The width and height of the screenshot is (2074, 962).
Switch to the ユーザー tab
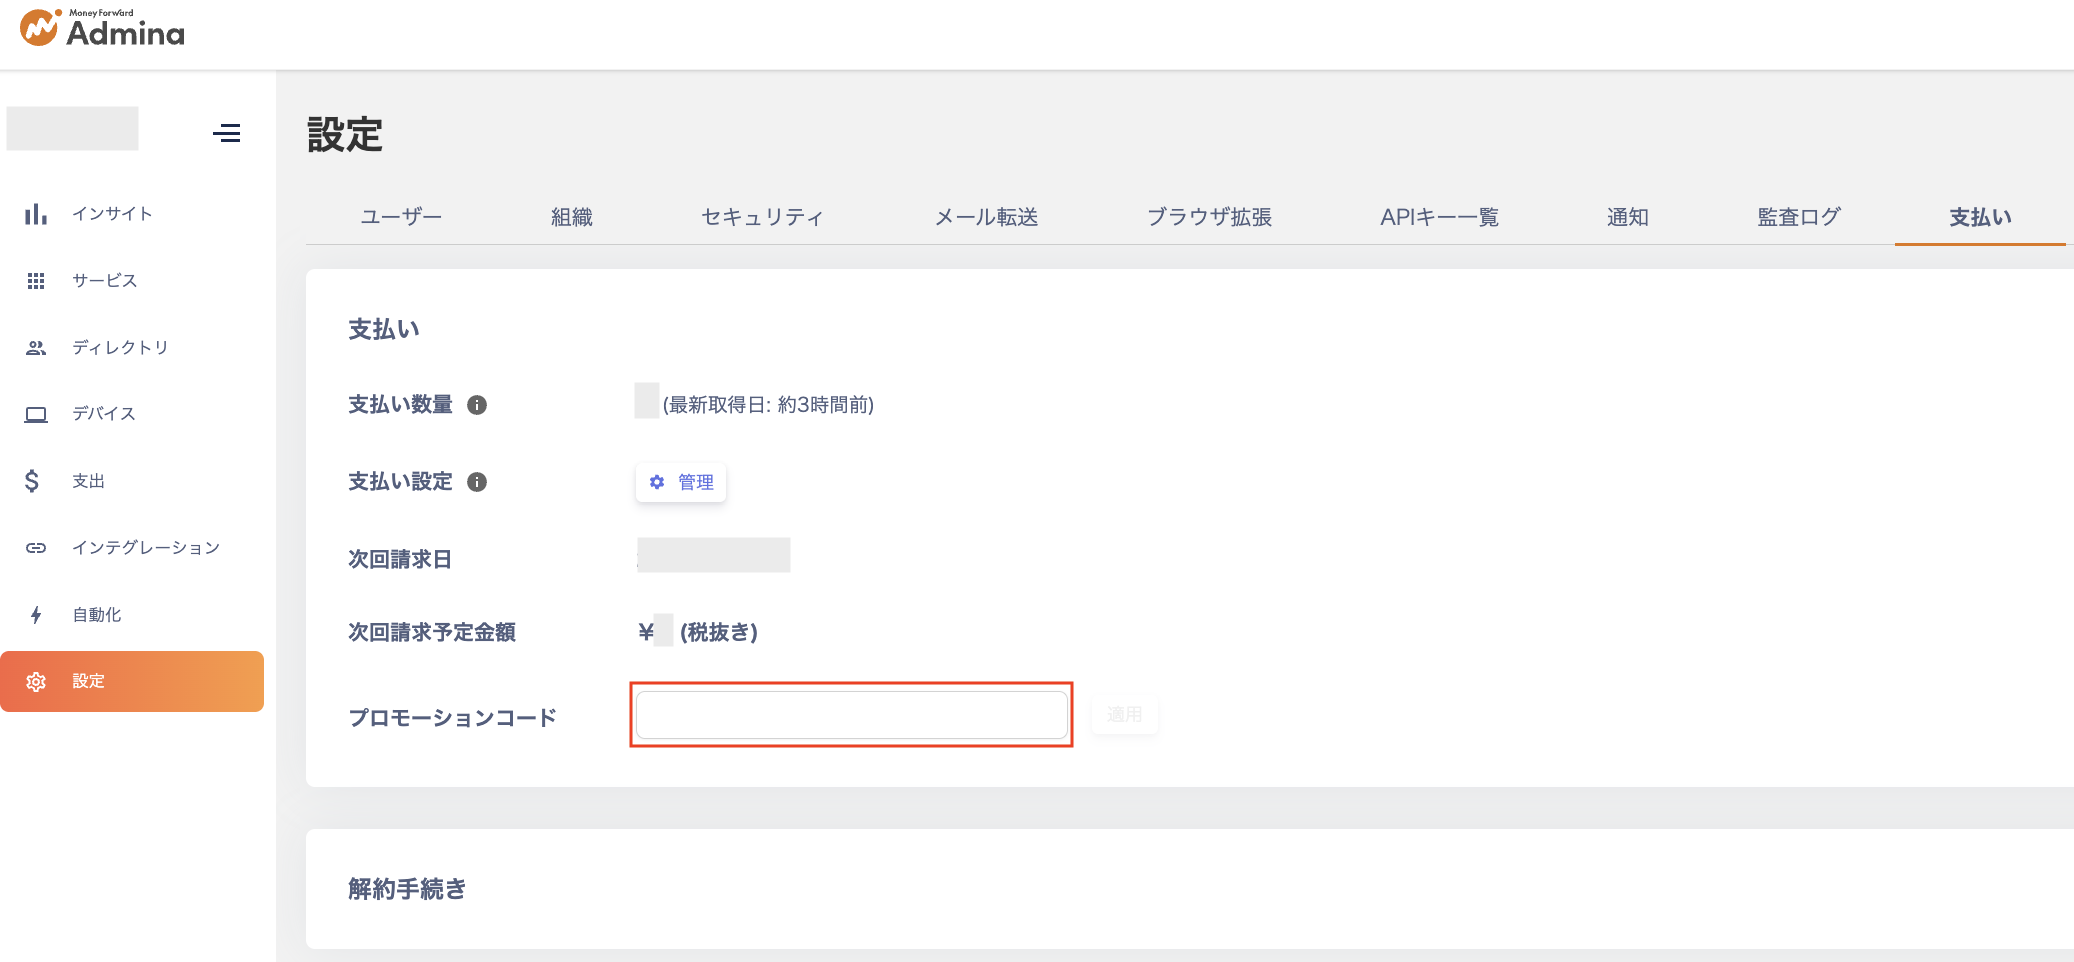point(401,217)
